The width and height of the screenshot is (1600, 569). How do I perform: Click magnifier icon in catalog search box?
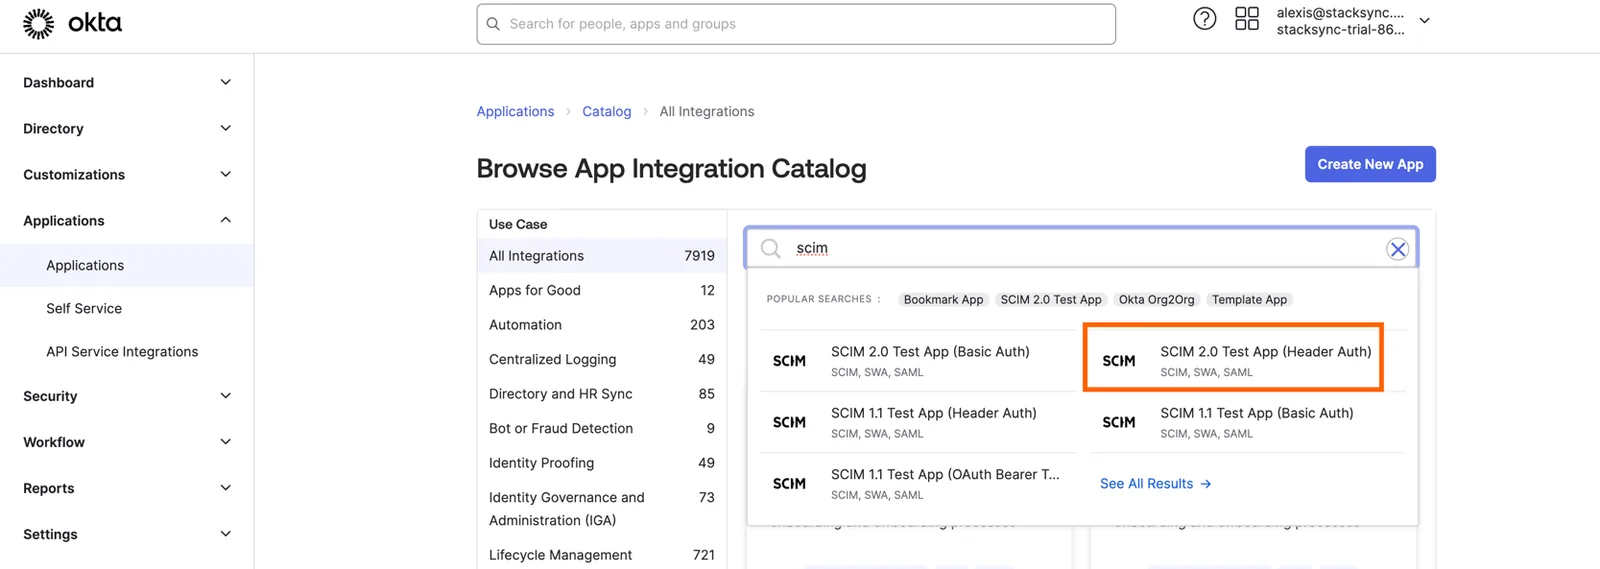tap(770, 248)
